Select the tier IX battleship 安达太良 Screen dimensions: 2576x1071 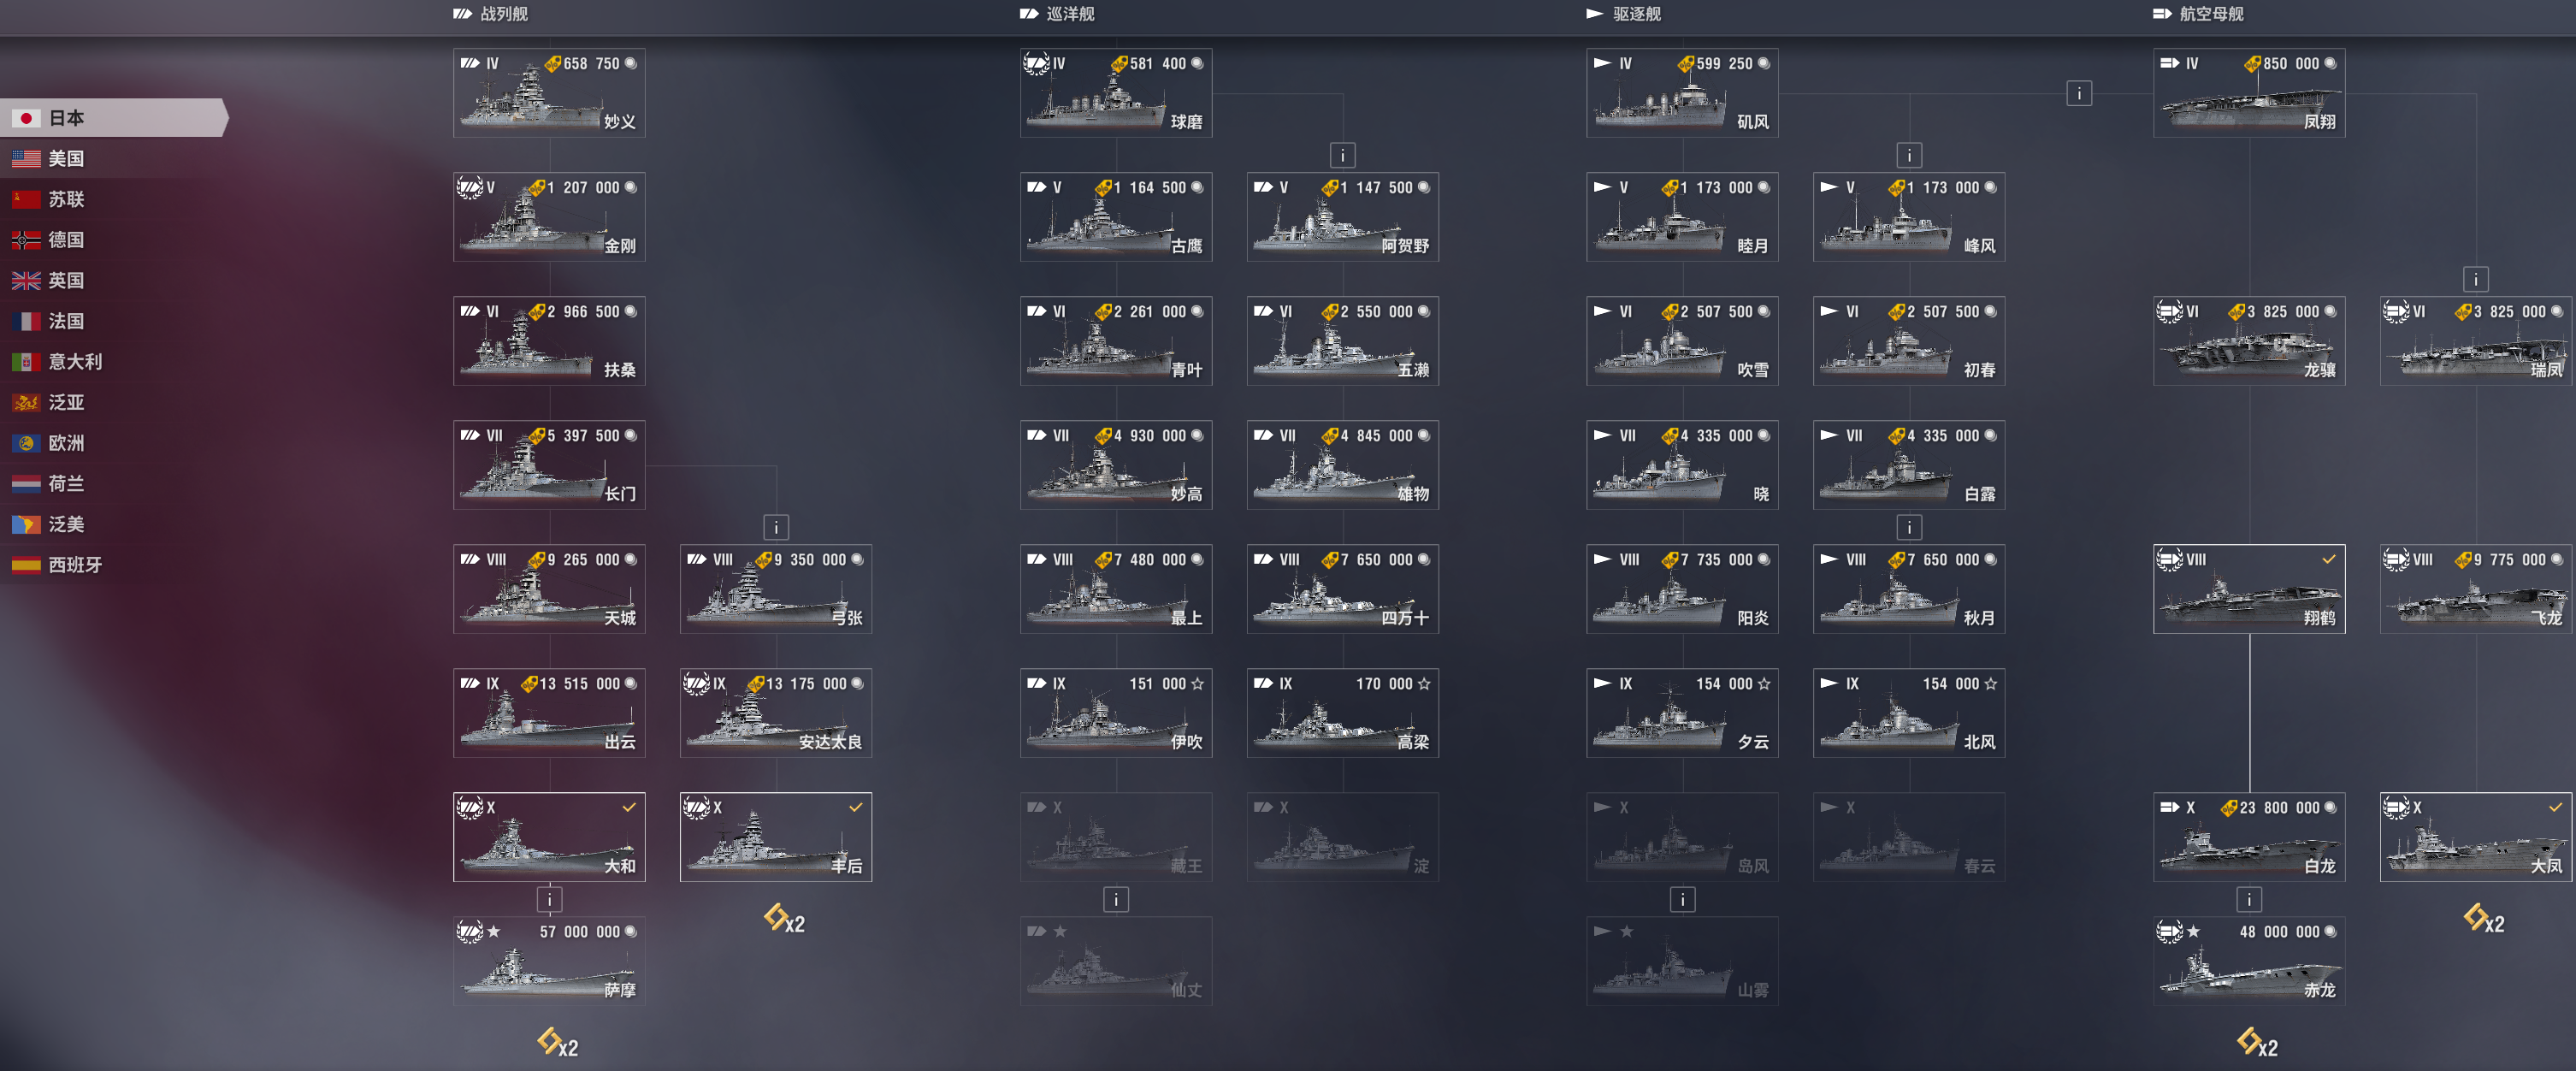(776, 713)
